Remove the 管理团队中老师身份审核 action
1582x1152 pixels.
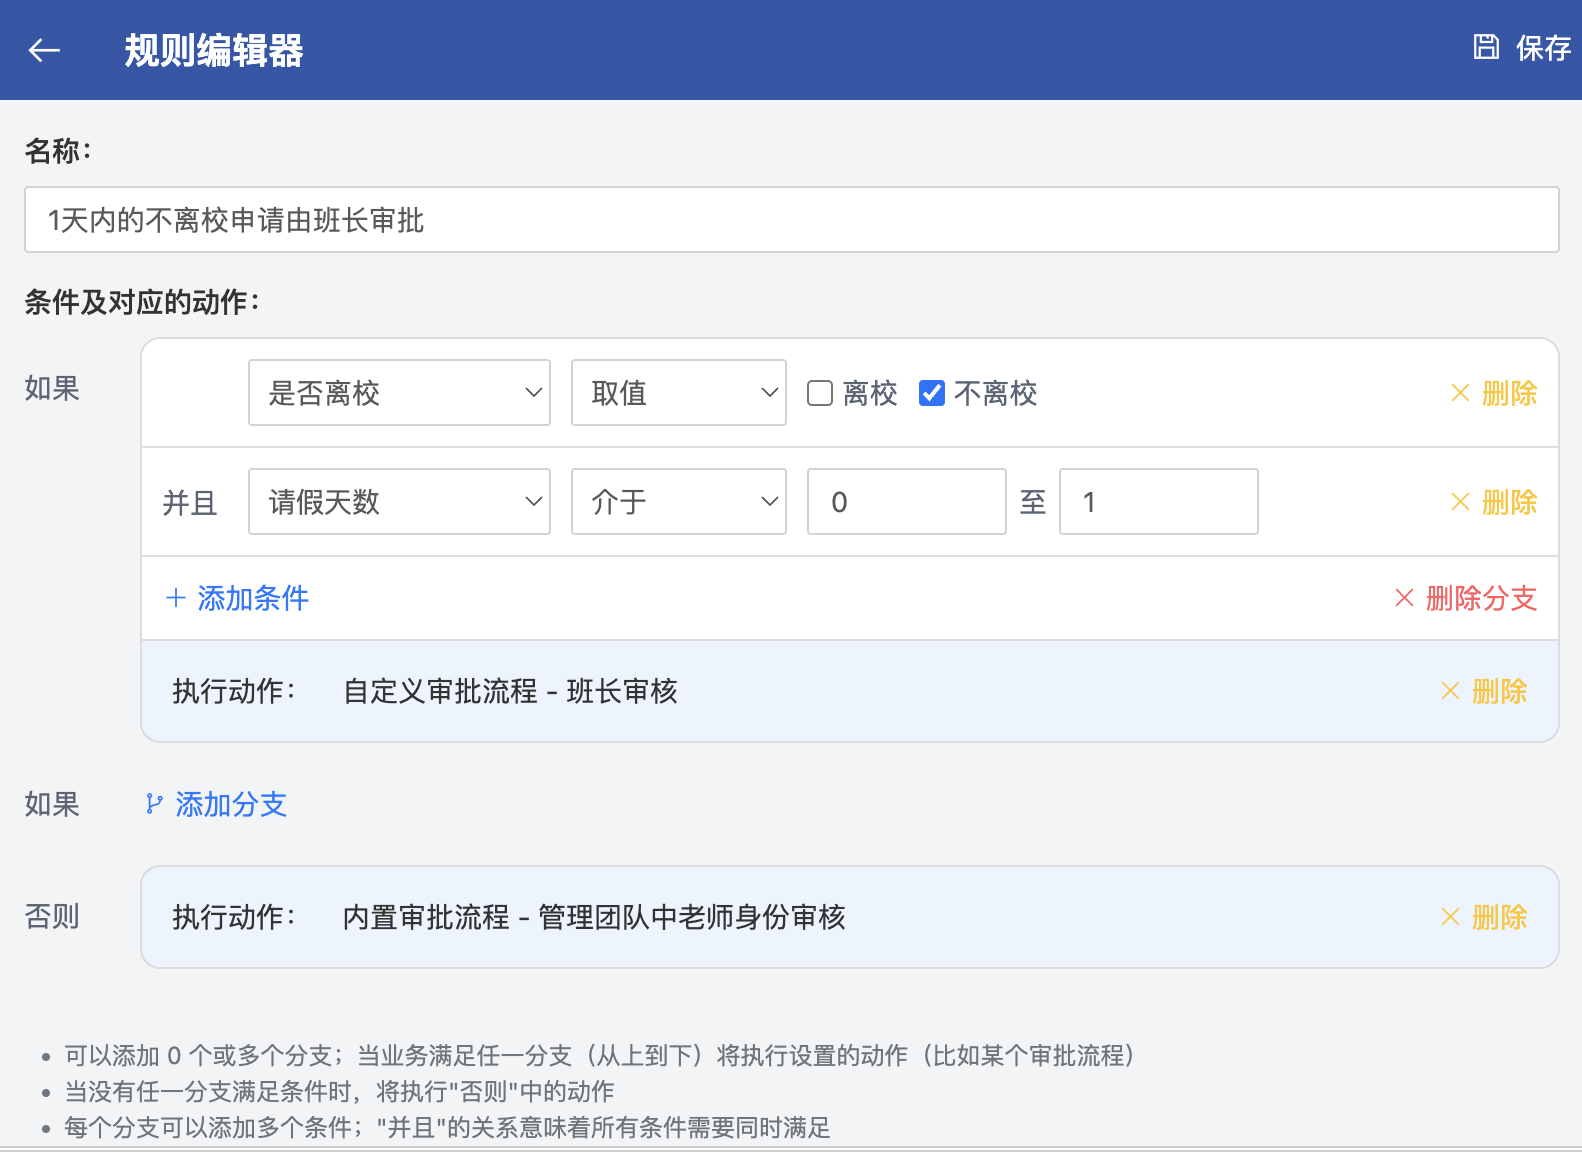click(1484, 917)
